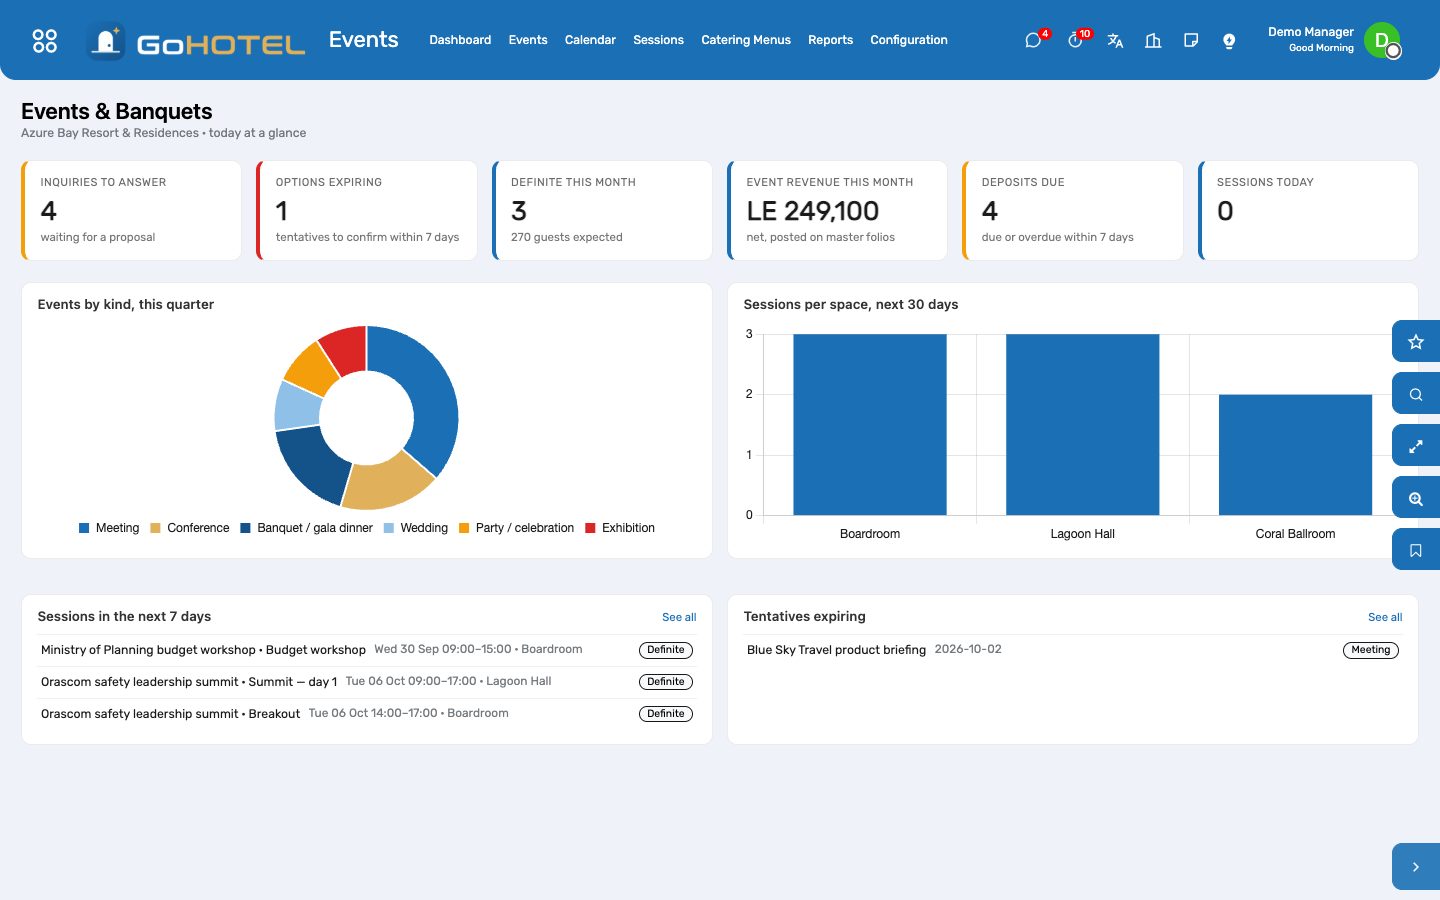Open the Sessions menu
The width and height of the screenshot is (1440, 900).
[658, 40]
